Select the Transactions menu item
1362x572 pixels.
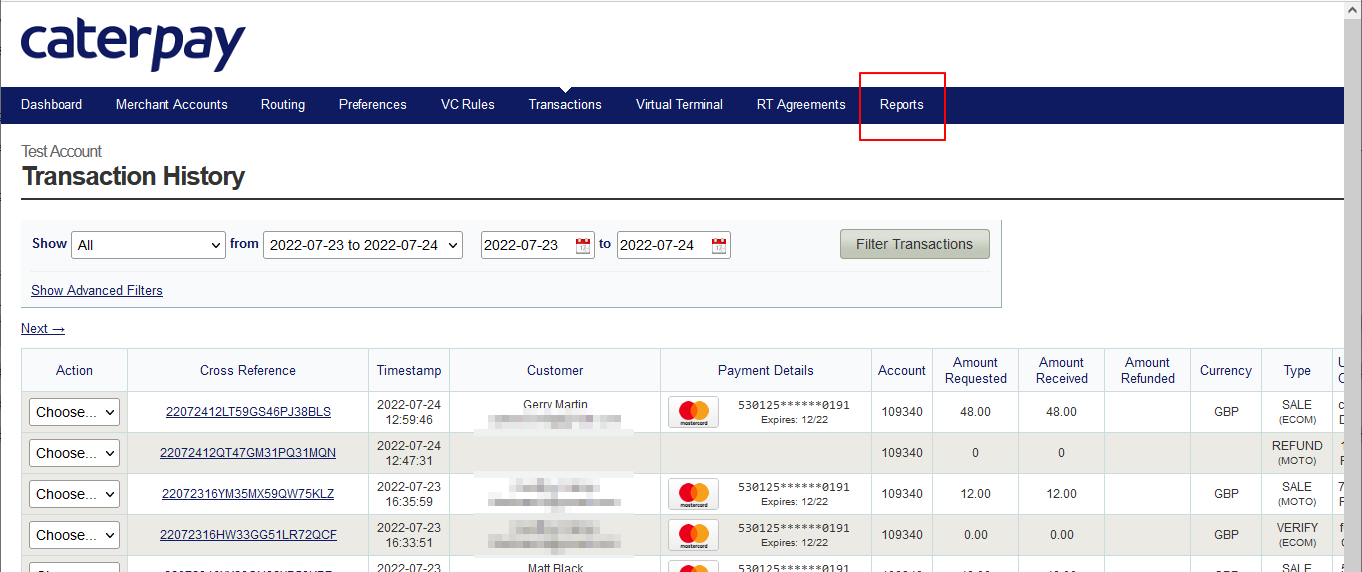tap(565, 105)
